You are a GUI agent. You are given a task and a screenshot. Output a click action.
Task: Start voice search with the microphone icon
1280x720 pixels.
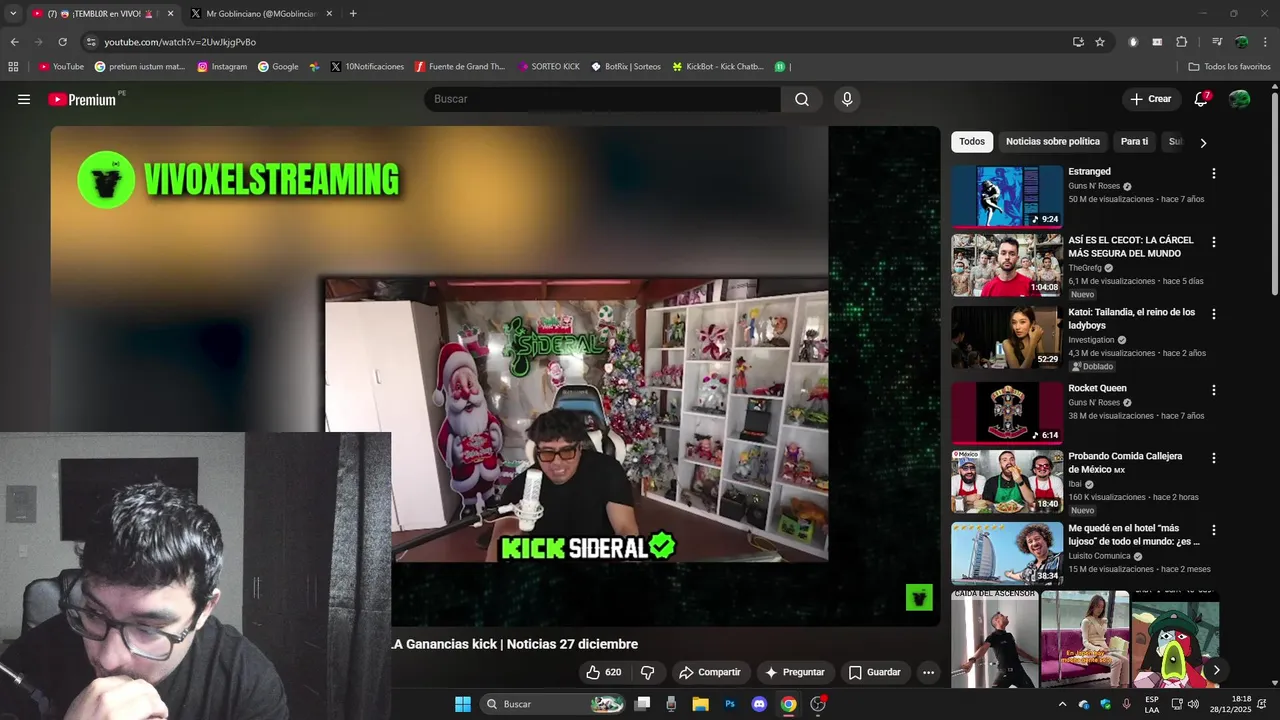[847, 99]
